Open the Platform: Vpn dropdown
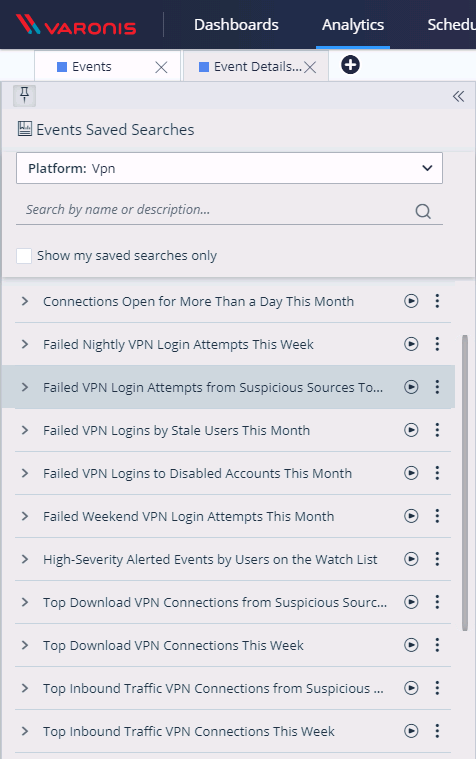The width and height of the screenshot is (476, 759). pos(229,168)
